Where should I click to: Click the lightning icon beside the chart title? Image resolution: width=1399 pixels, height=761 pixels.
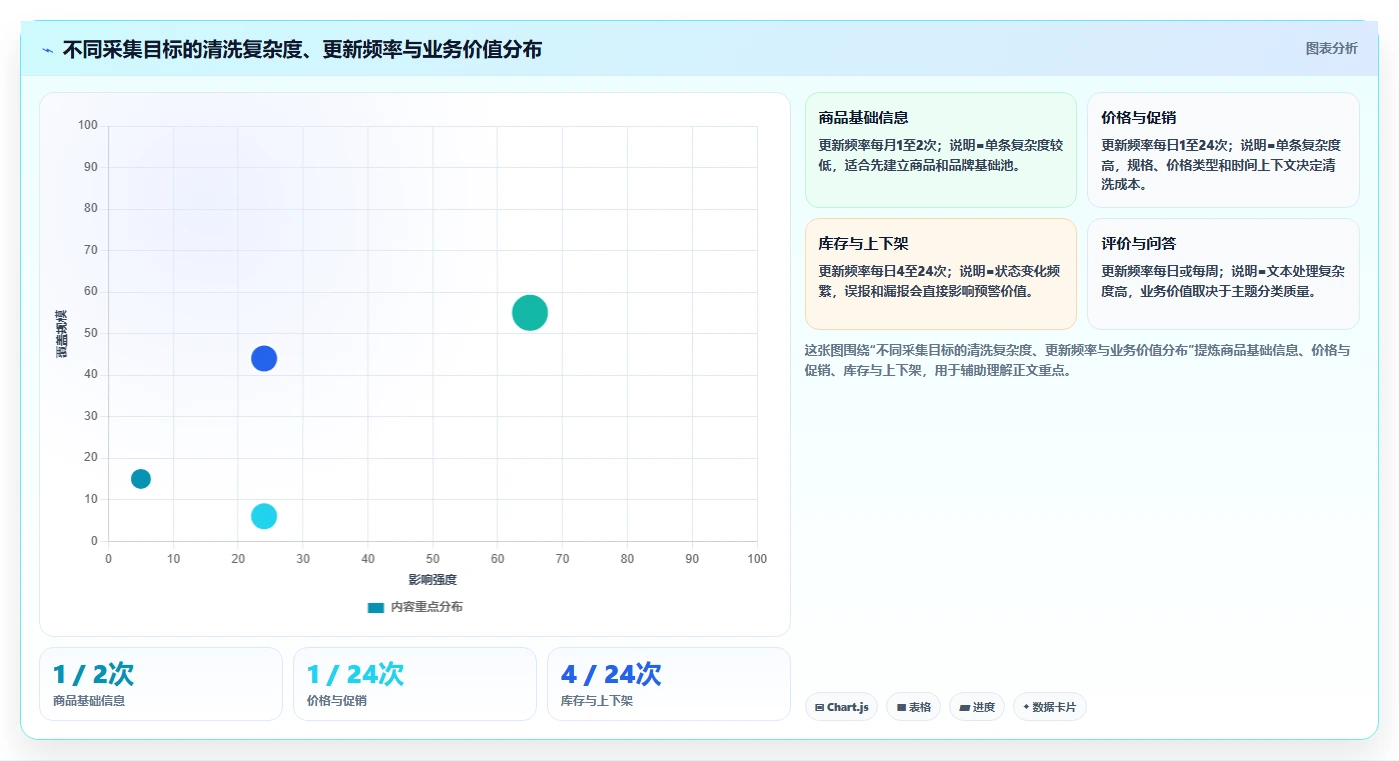click(47, 50)
